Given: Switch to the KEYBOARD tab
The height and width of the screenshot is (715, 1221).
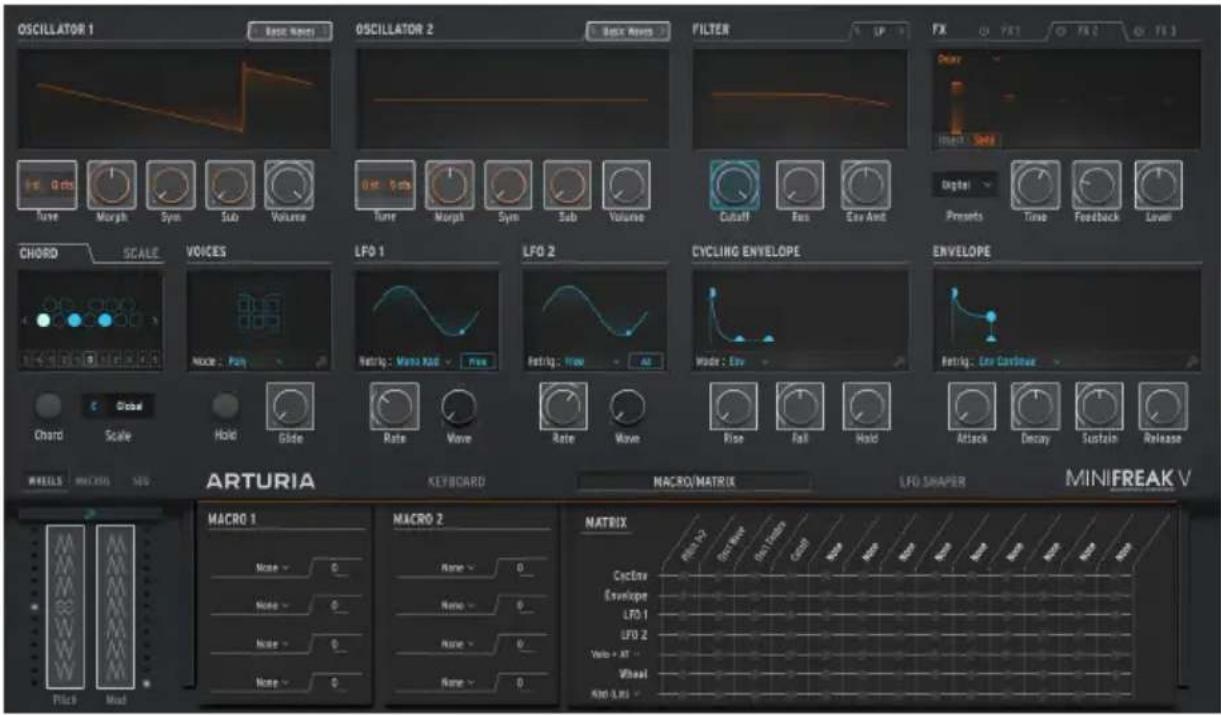Looking at the screenshot, I should pyautogui.click(x=456, y=482).
